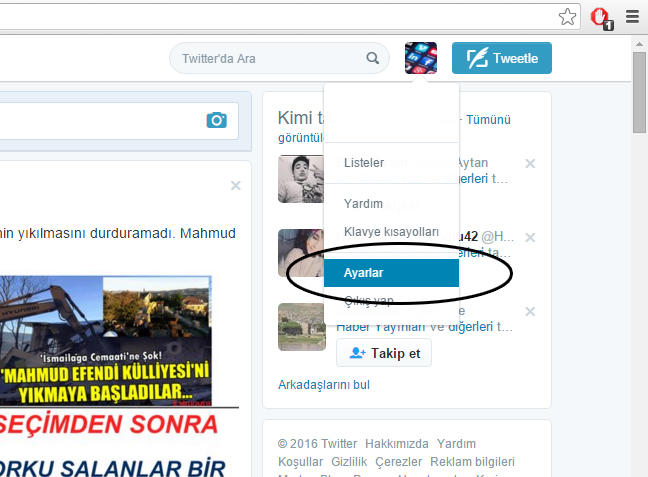648x477 pixels.
Task: Open the first suggested user's avatar photo
Action: click(301, 179)
